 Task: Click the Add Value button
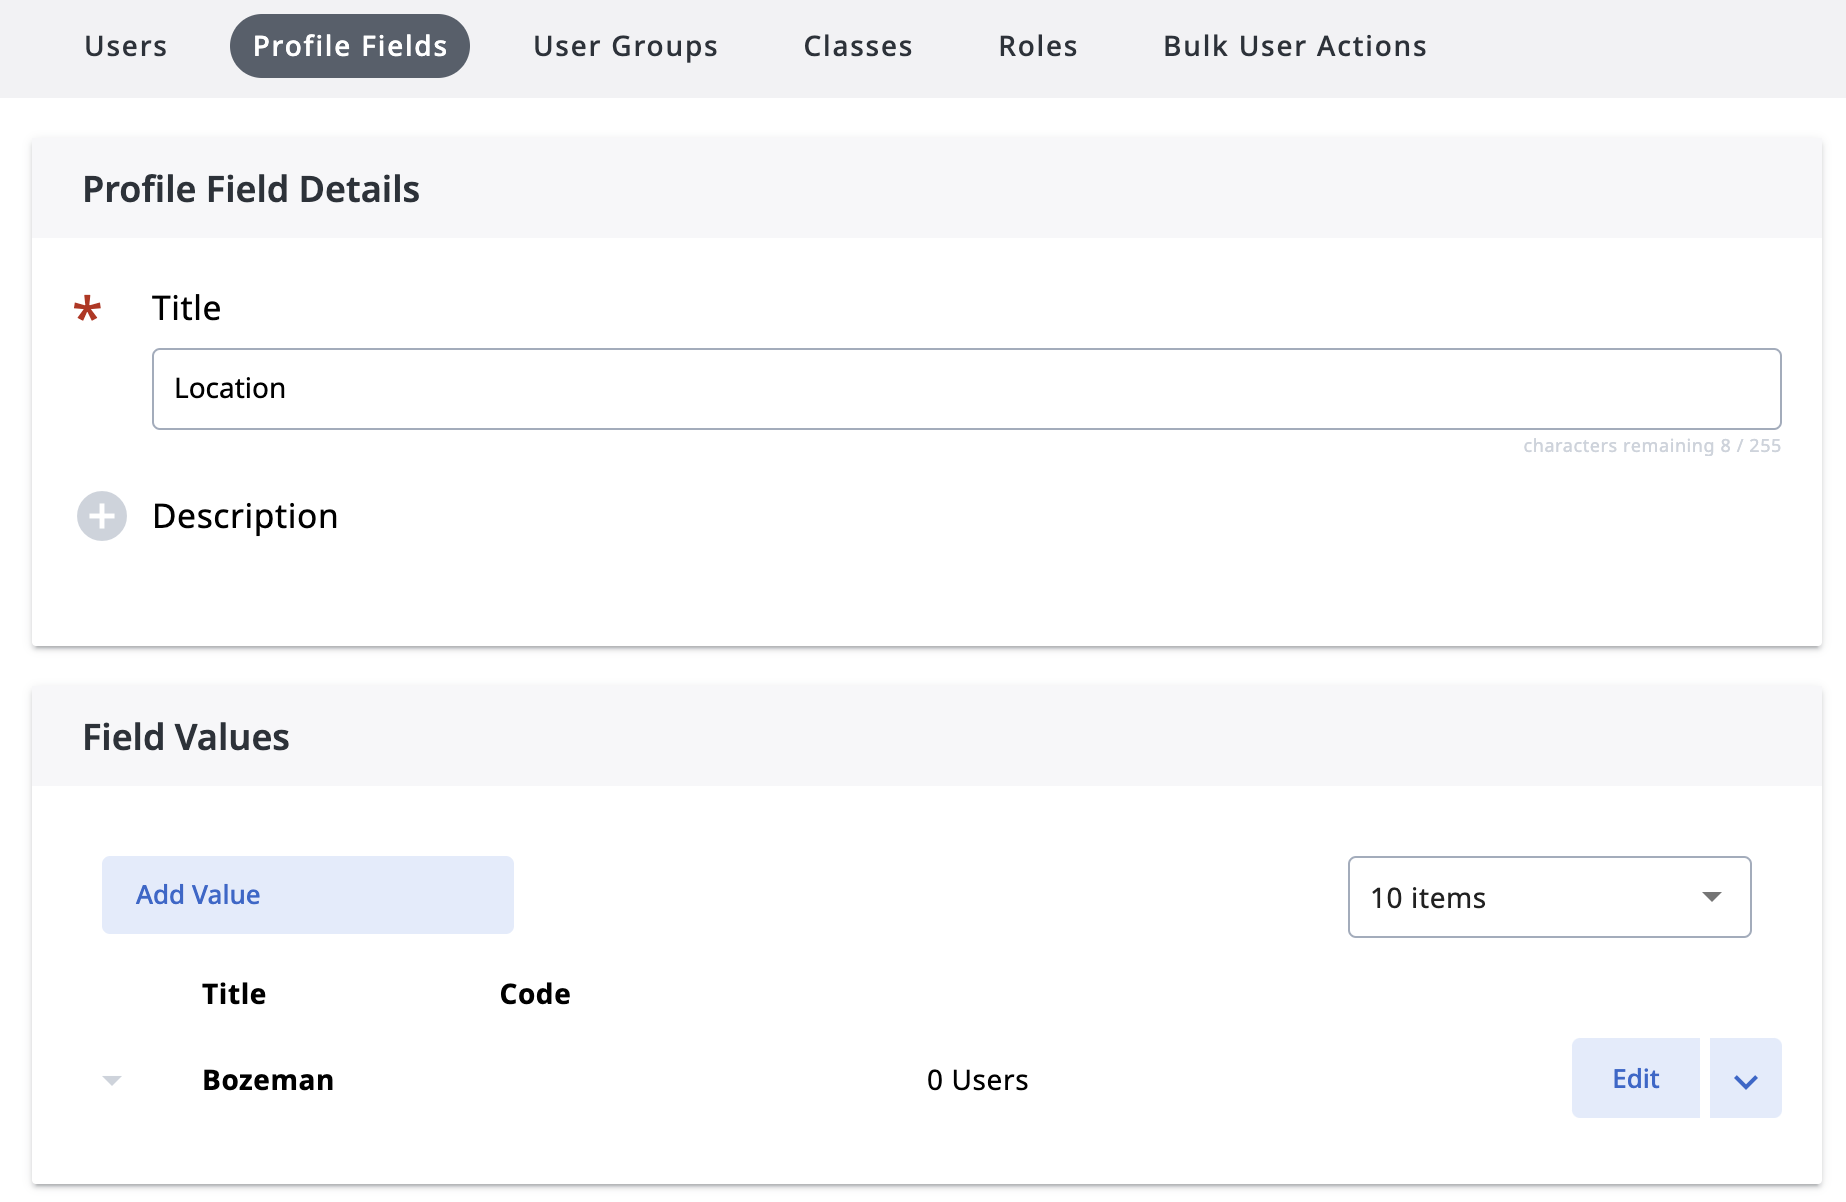click(308, 895)
